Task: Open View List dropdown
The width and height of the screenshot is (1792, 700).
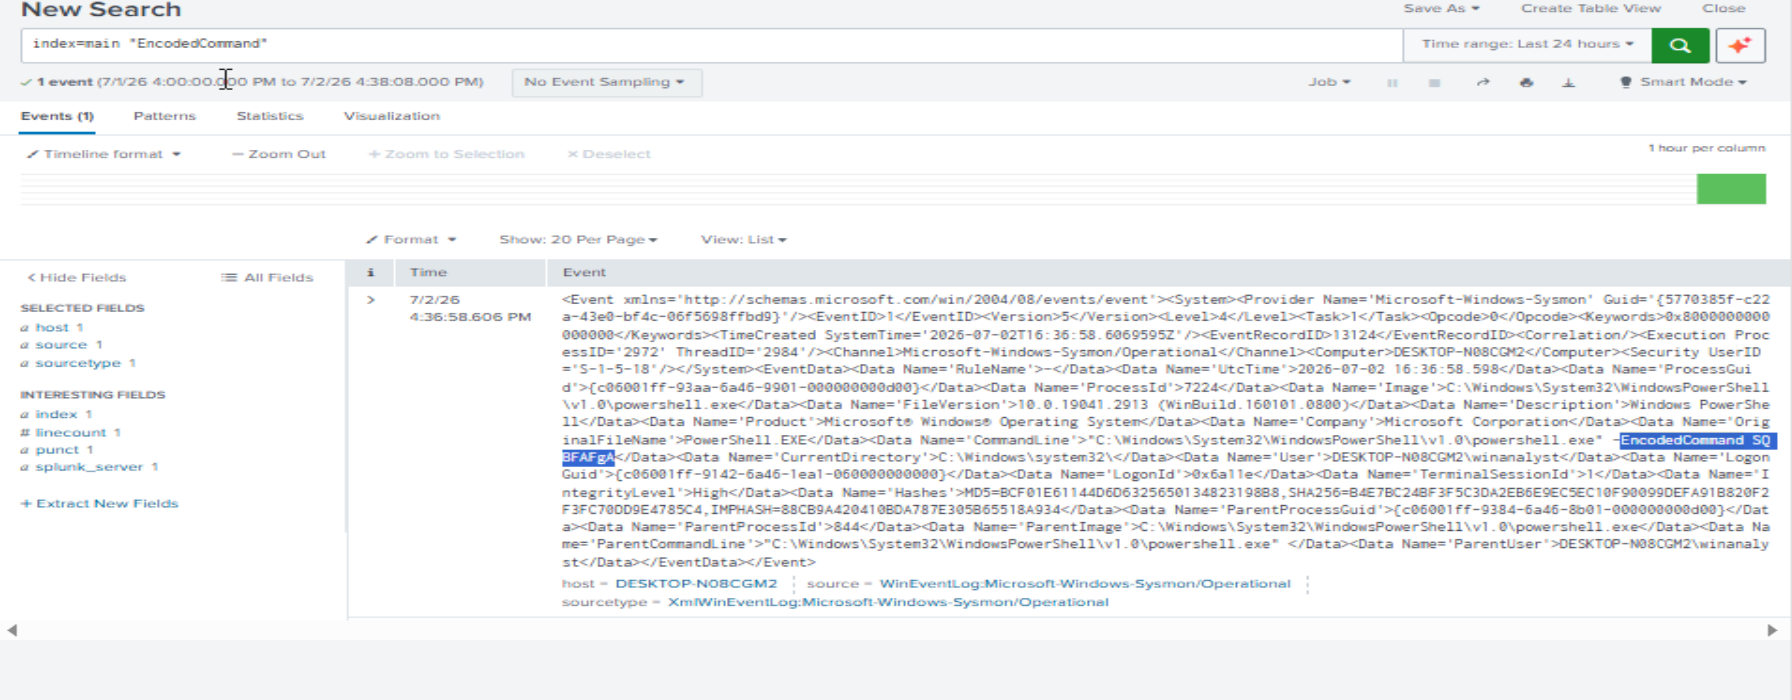Action: 743,240
